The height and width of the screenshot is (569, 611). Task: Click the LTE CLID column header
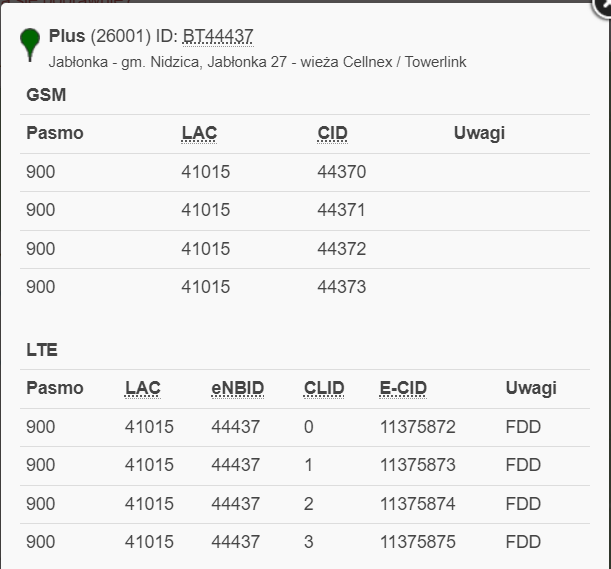(324, 388)
